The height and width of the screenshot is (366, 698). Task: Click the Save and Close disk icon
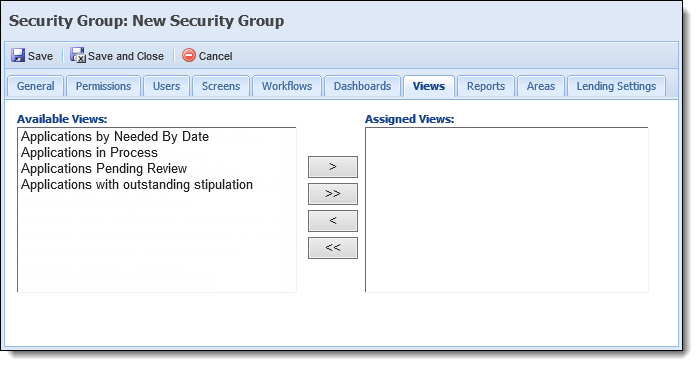coord(78,56)
